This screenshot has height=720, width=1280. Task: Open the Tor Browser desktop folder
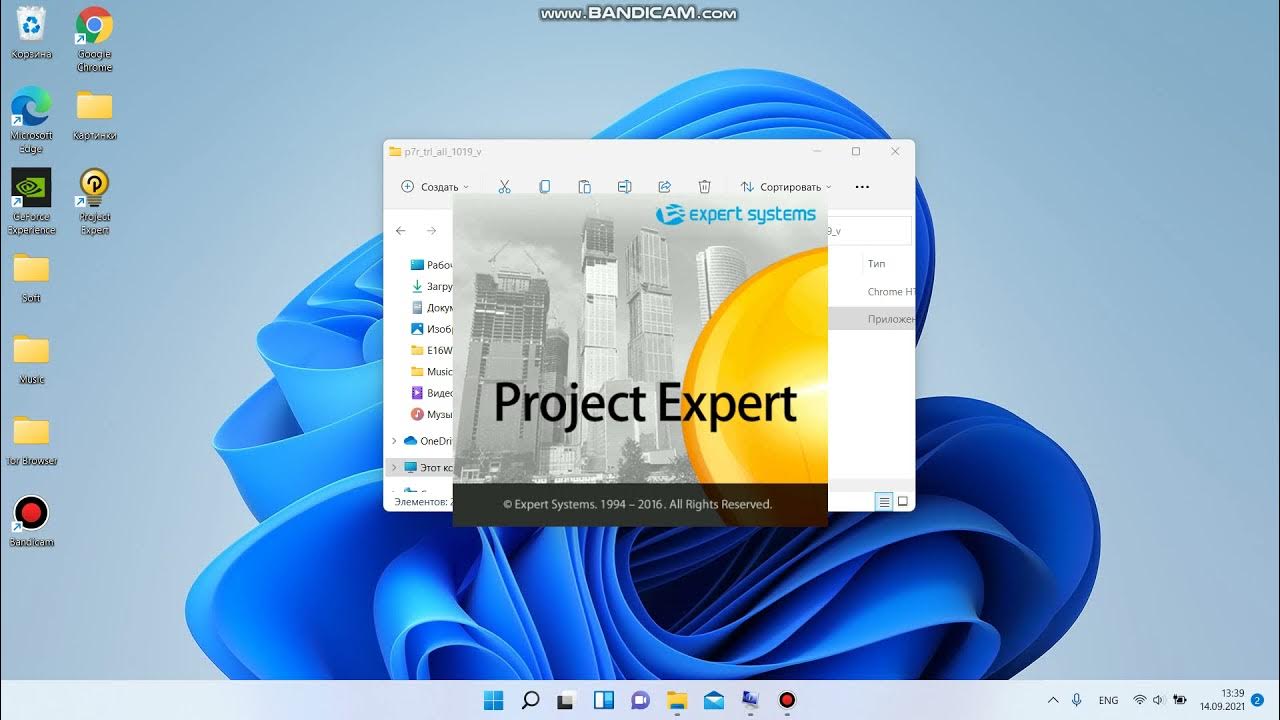click(x=31, y=441)
